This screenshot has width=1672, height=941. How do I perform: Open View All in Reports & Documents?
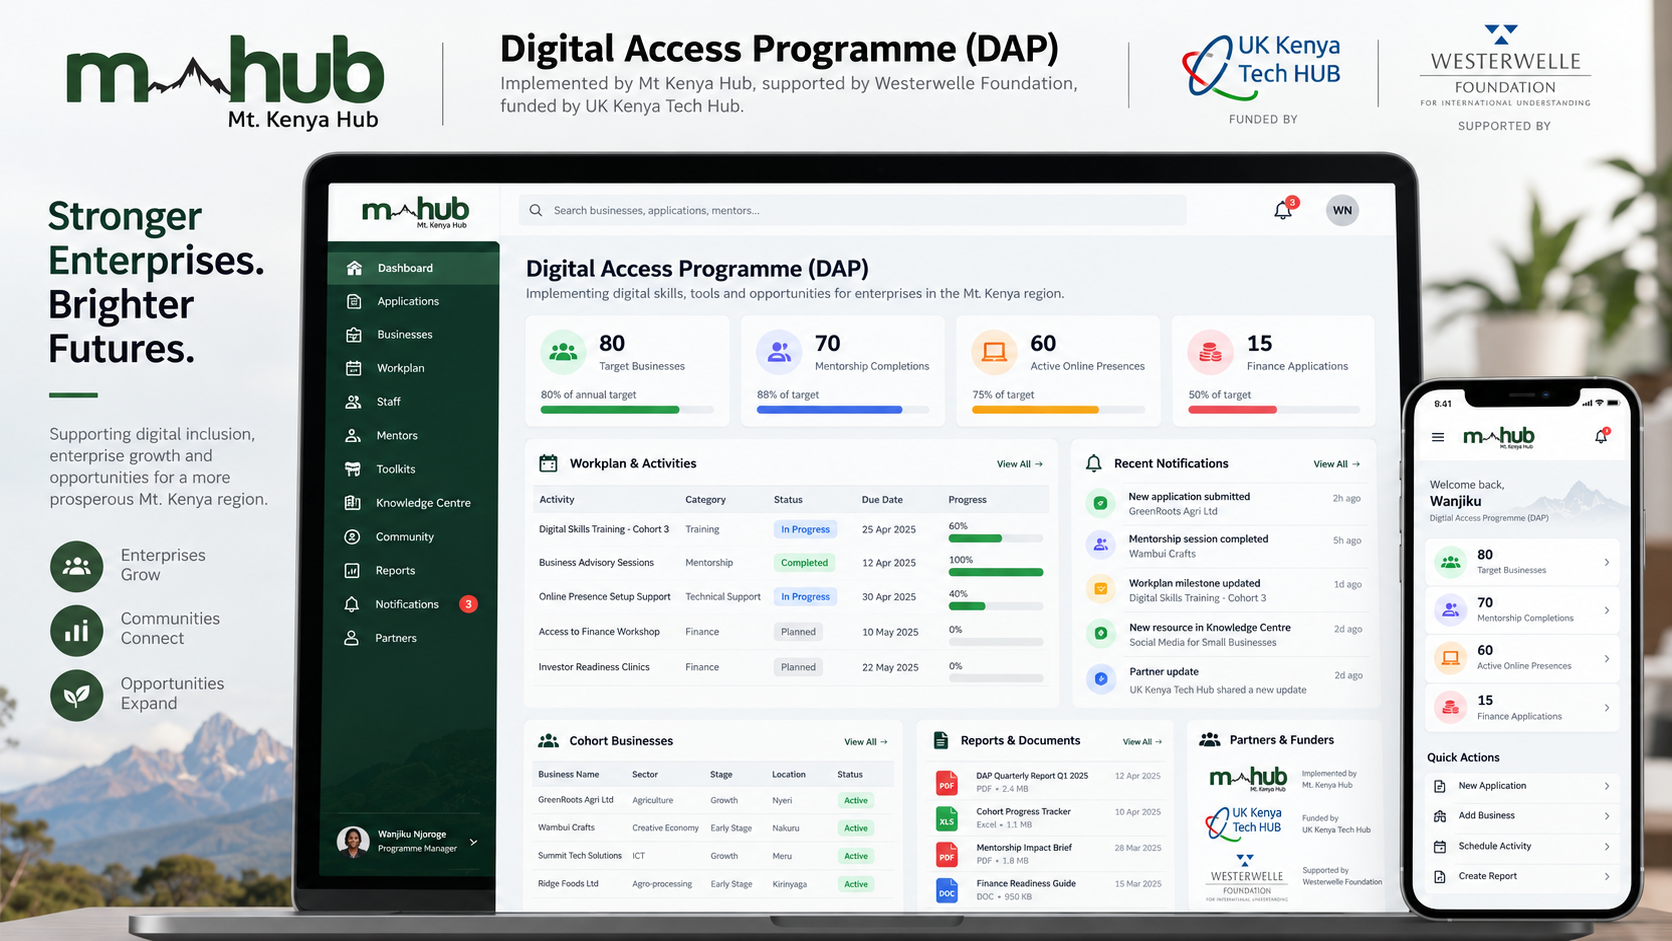(1143, 742)
